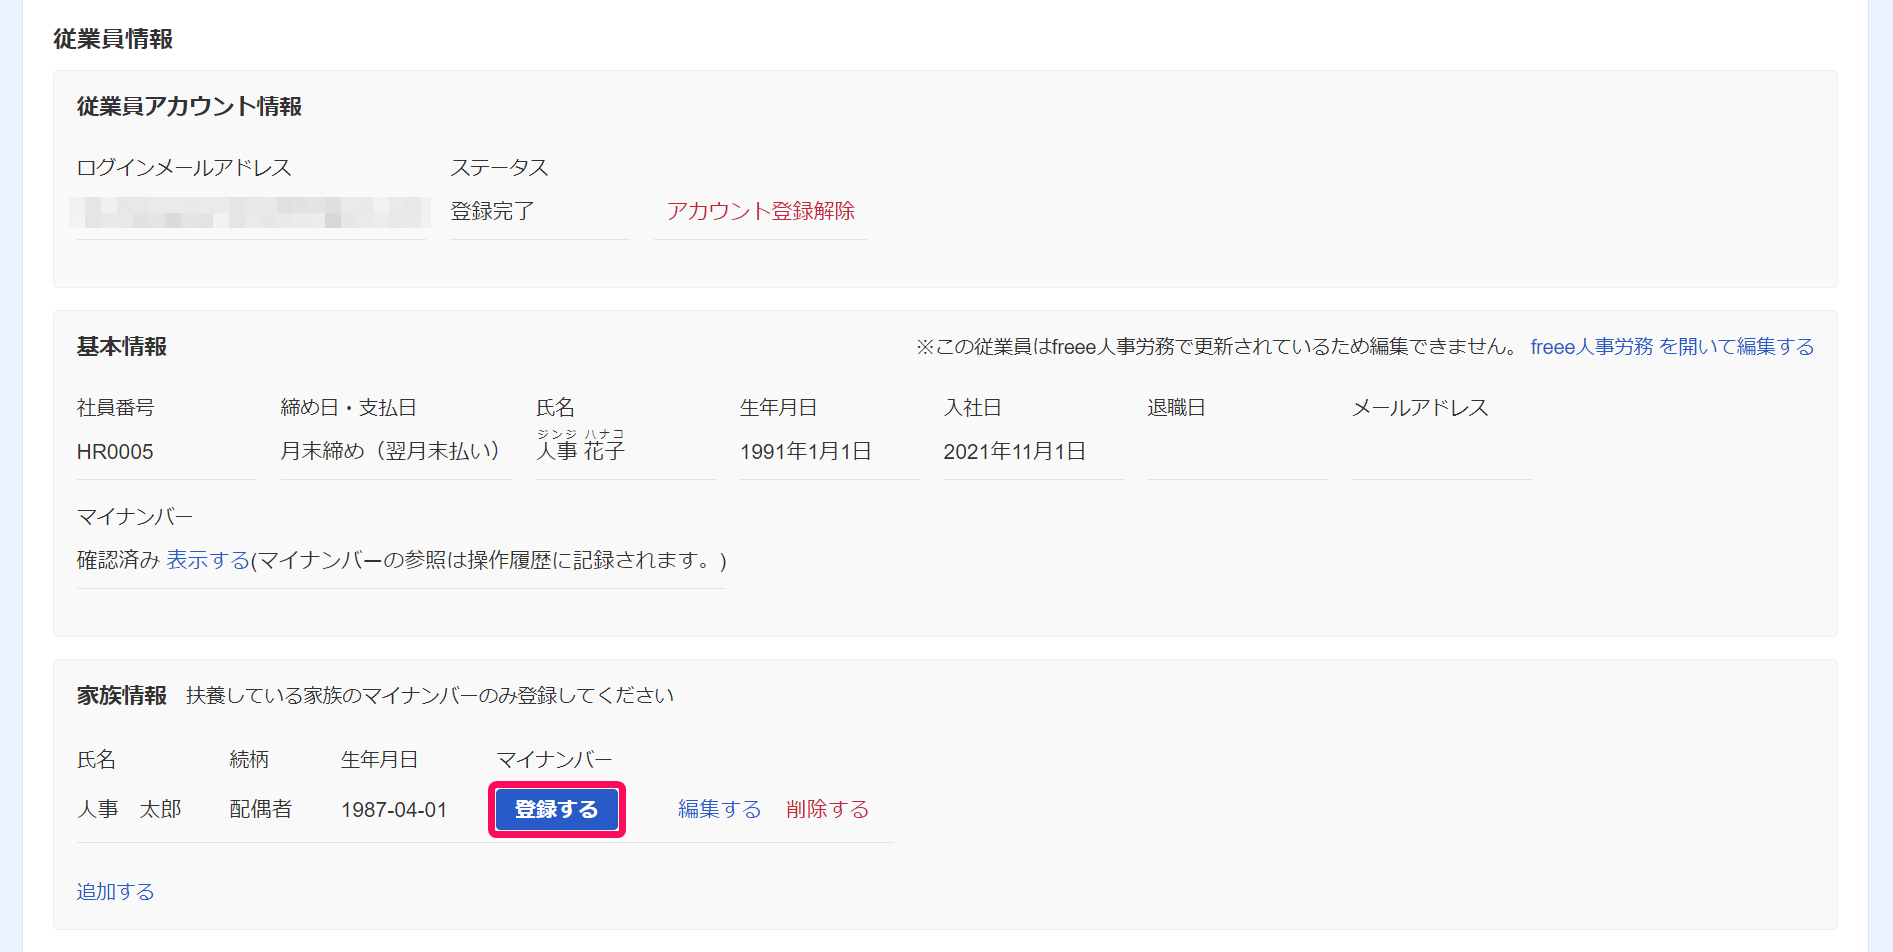1893x952 pixels.
Task: Click the 社員番号 field label
Action: click(x=116, y=408)
